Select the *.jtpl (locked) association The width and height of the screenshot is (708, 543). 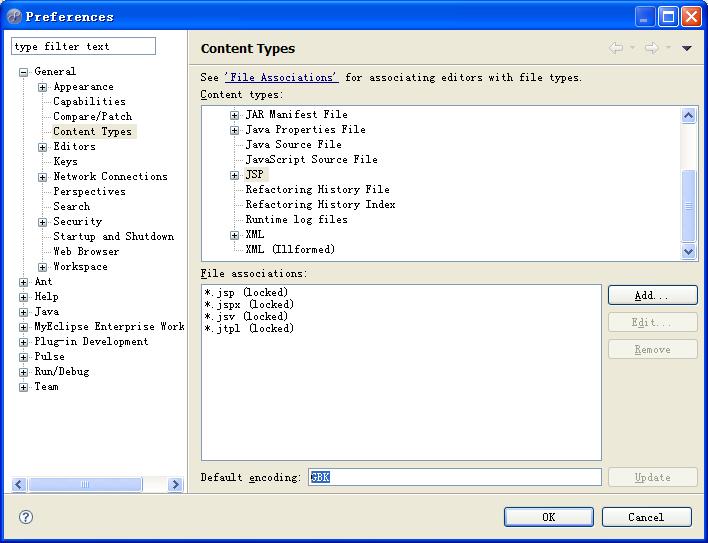click(x=249, y=329)
